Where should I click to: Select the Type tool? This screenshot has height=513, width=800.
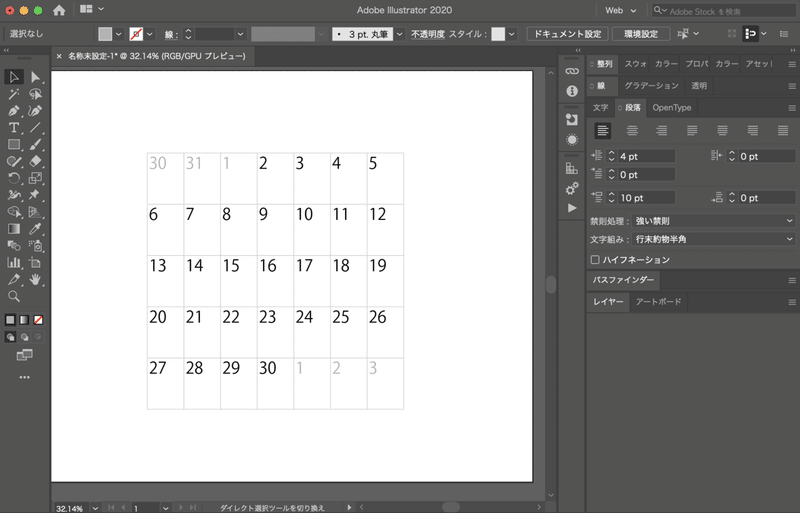pos(14,128)
